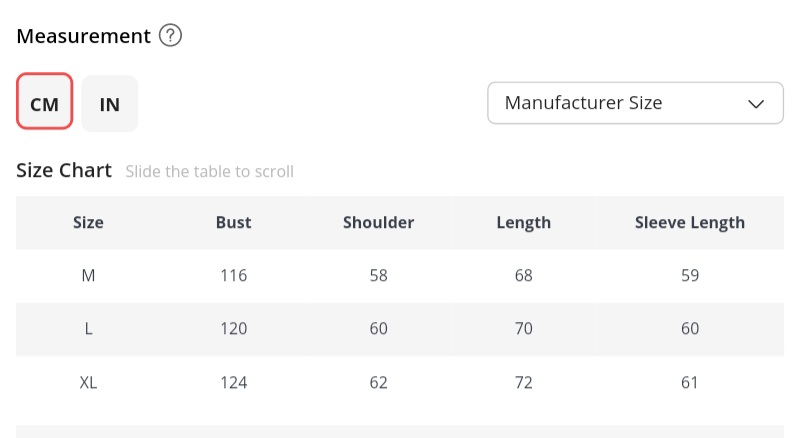800x438 pixels.
Task: Select the M size row label
Action: (x=88, y=275)
